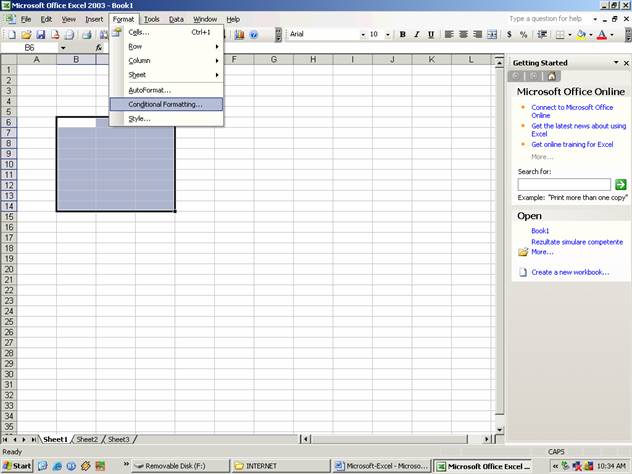The image size is (632, 474).
Task: Click the Borders toolbar icon
Action: click(x=560, y=35)
